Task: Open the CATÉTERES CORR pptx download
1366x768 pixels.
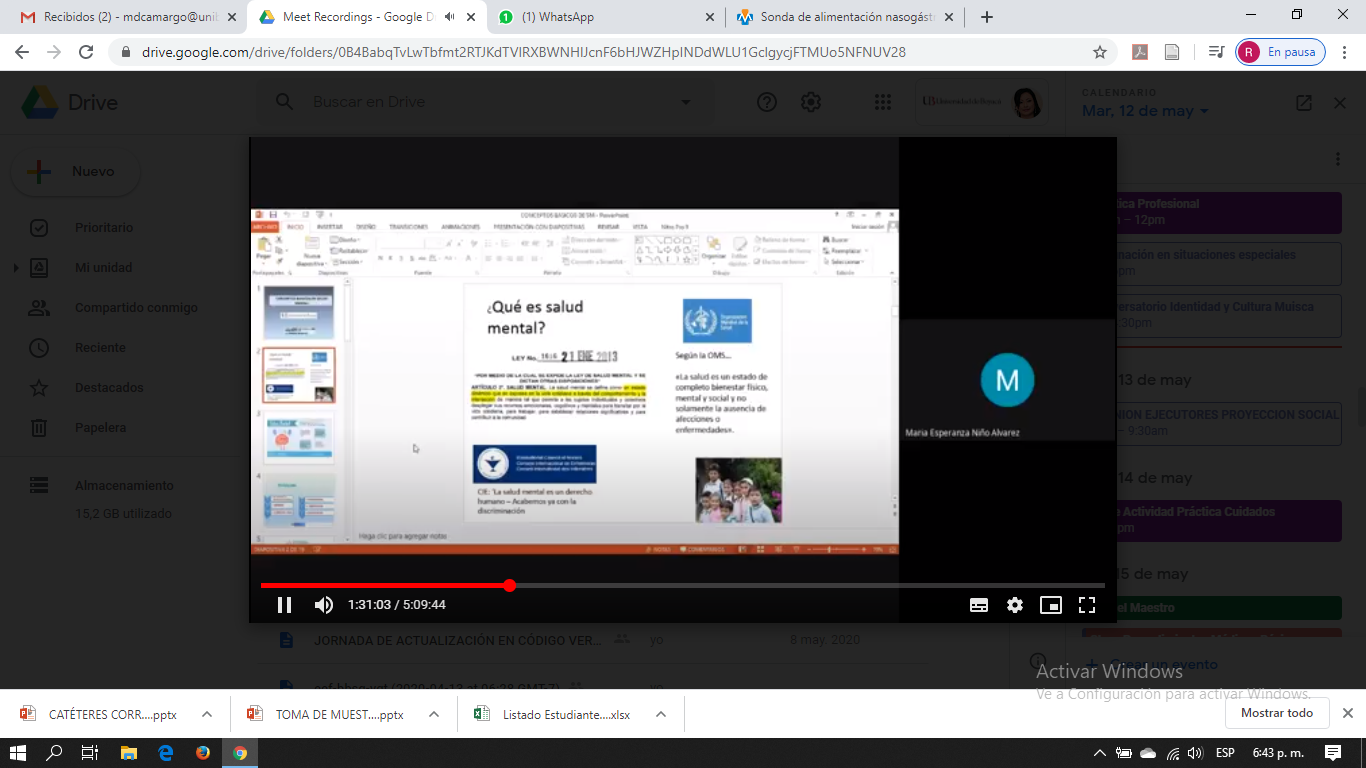Action: click(x=100, y=714)
